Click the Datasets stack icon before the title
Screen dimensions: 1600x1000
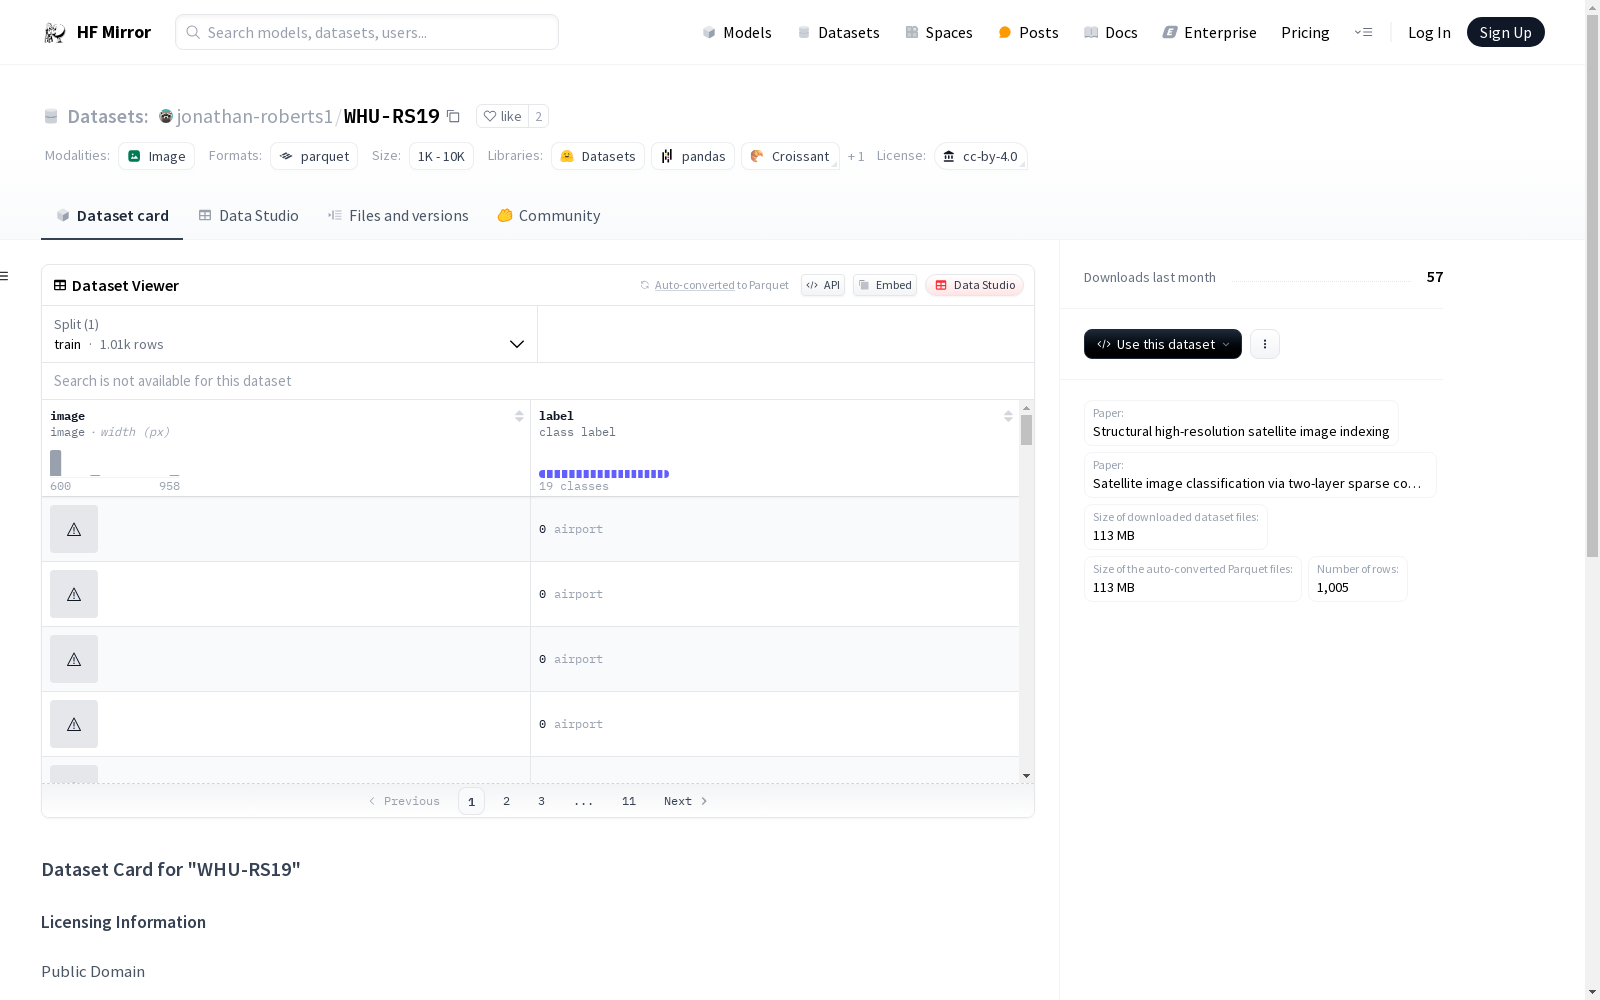click(x=51, y=117)
